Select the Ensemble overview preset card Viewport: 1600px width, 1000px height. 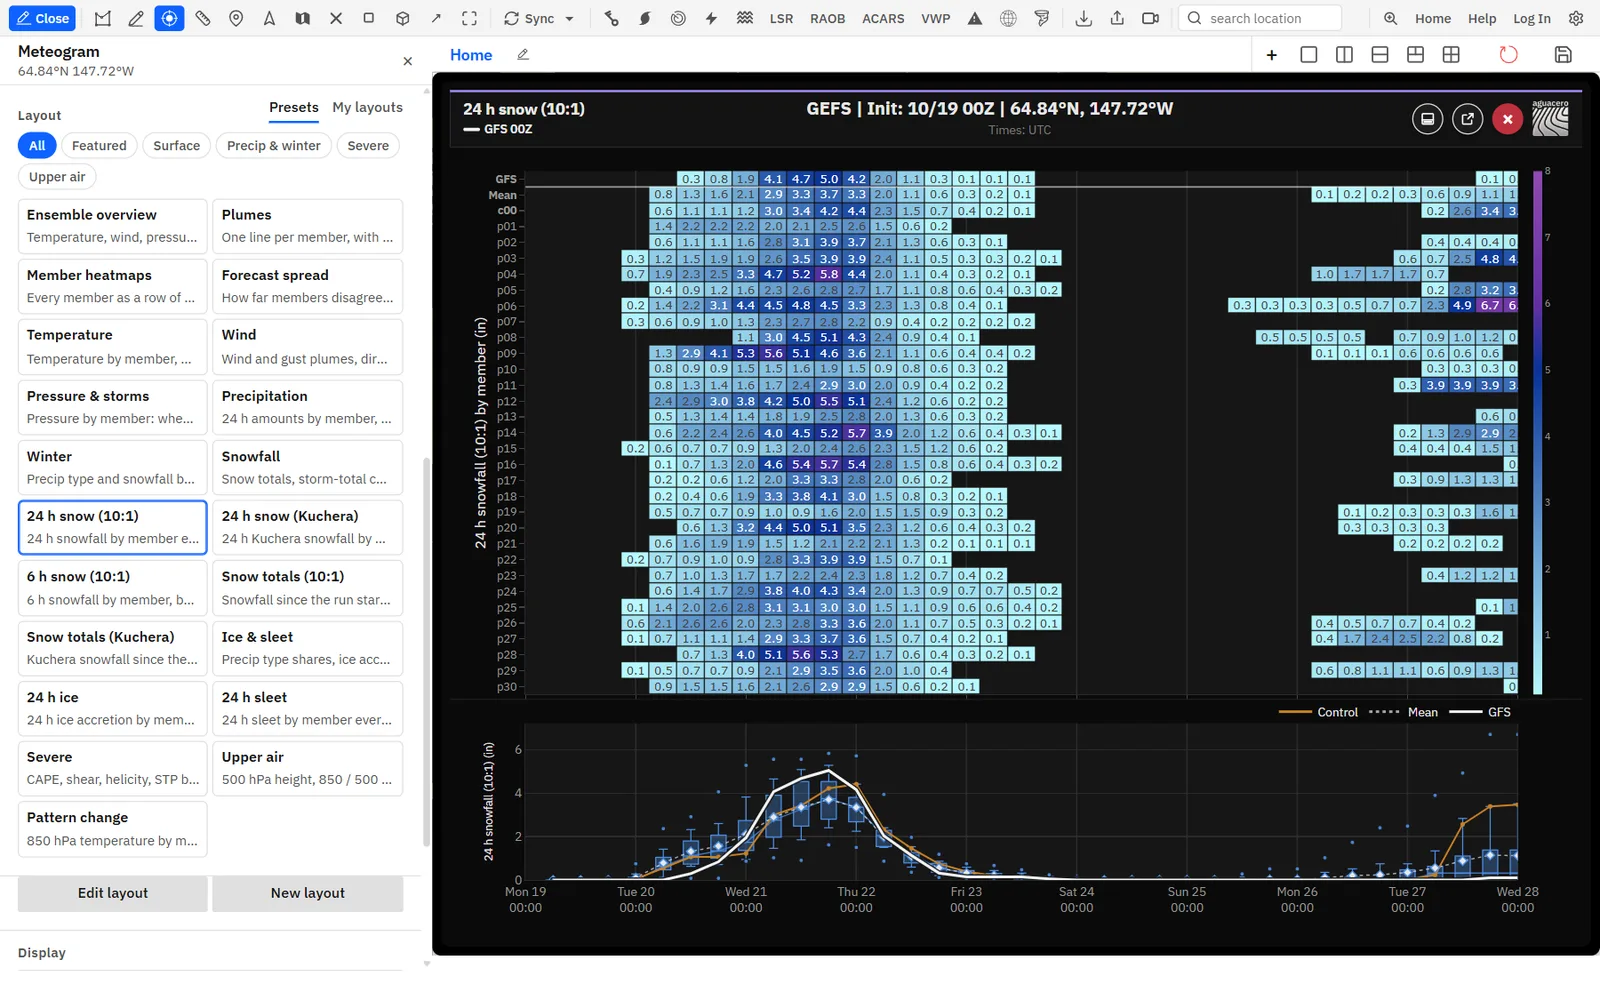(x=113, y=225)
